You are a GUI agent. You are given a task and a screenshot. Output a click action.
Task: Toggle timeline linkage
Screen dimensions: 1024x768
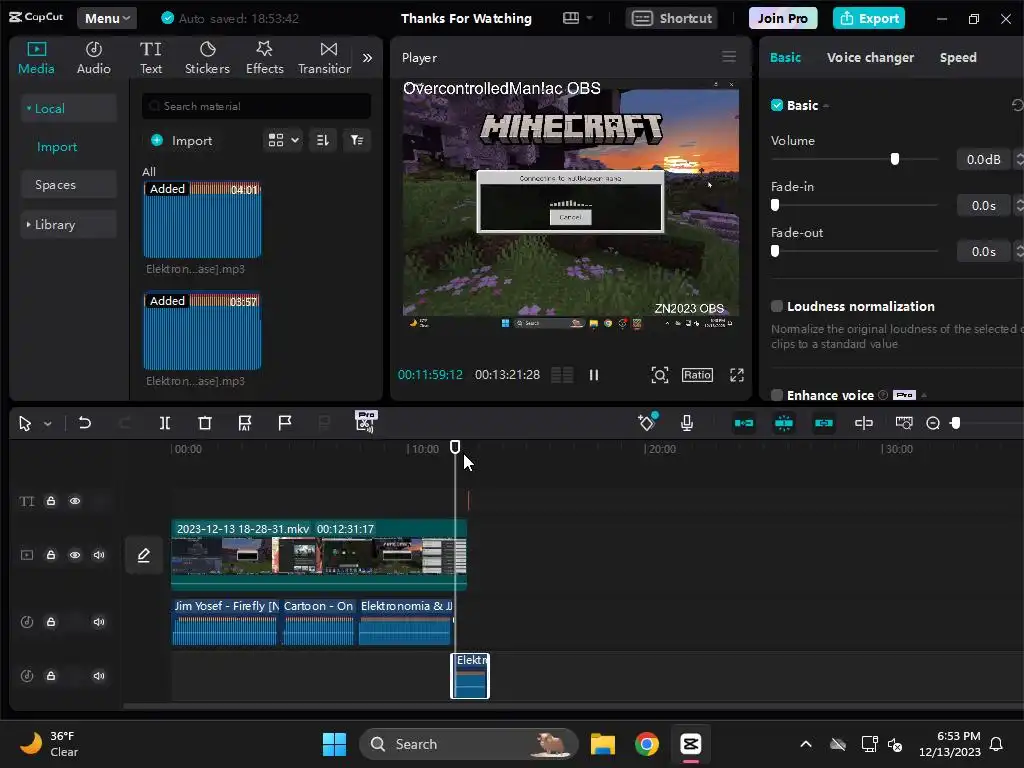pos(824,423)
